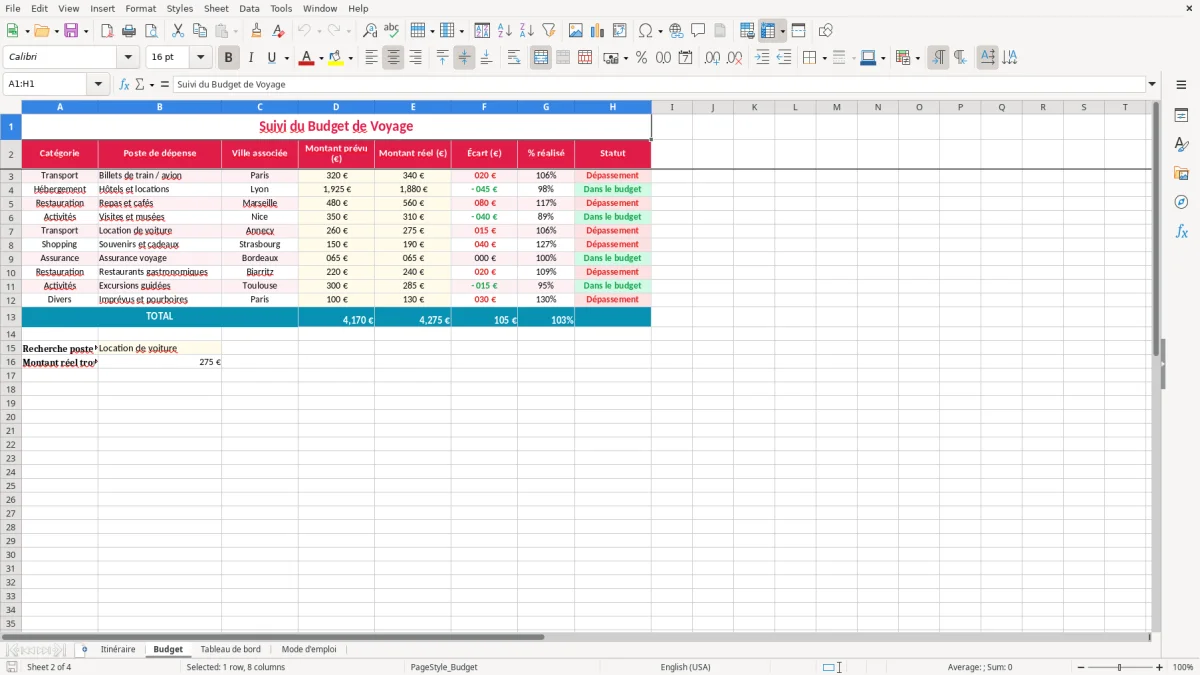The height and width of the screenshot is (675, 1200).
Task: Click the formula input line
Action: click(658, 85)
